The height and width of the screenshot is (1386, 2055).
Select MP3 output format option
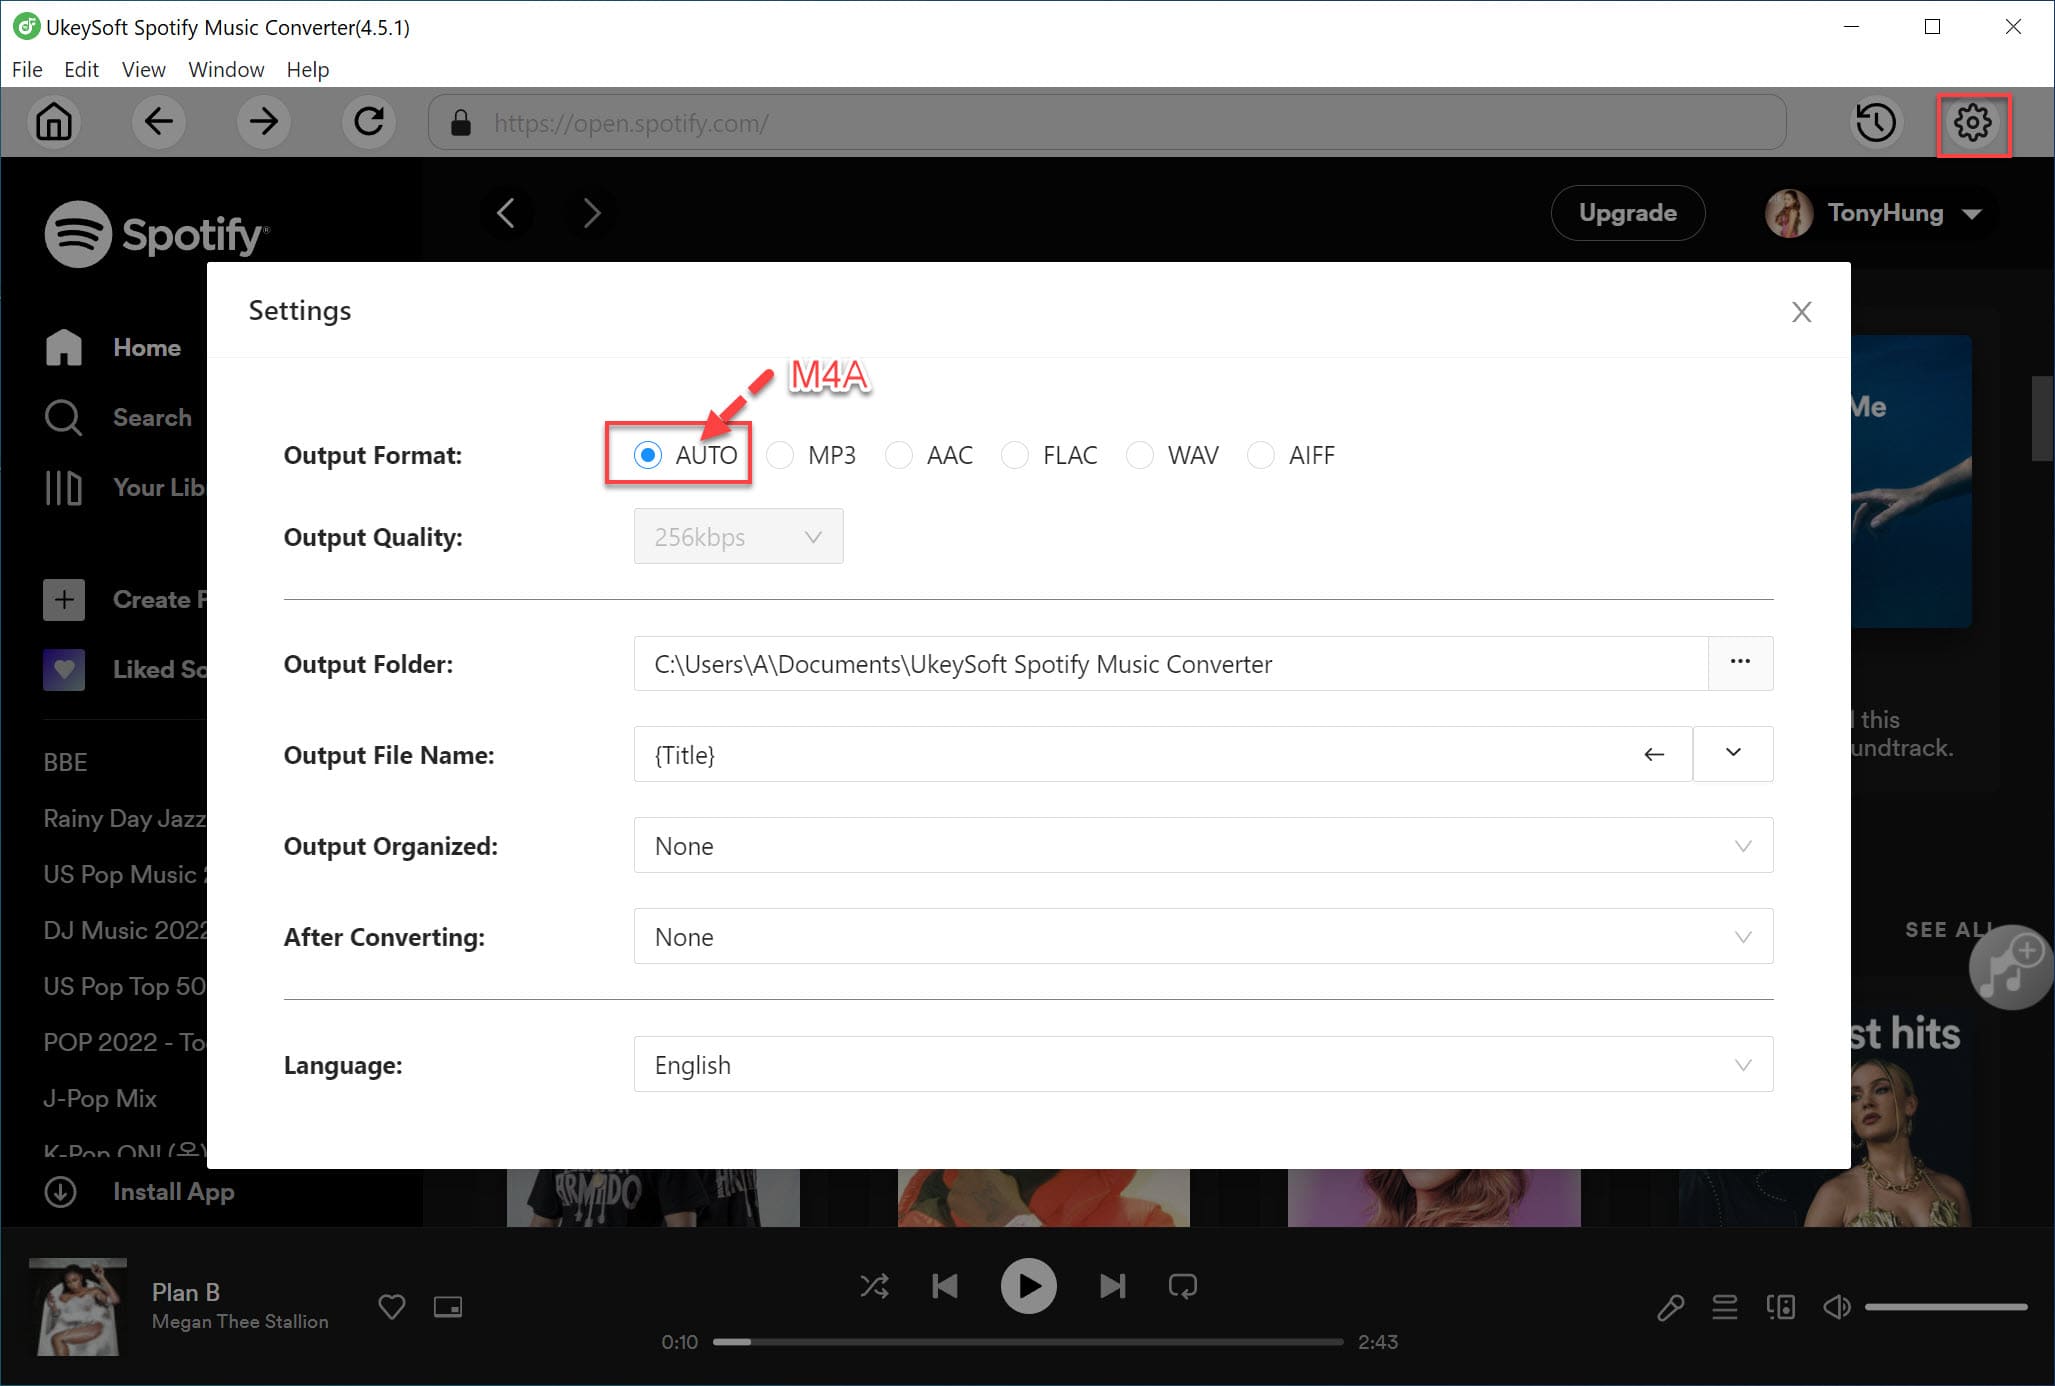tap(778, 453)
